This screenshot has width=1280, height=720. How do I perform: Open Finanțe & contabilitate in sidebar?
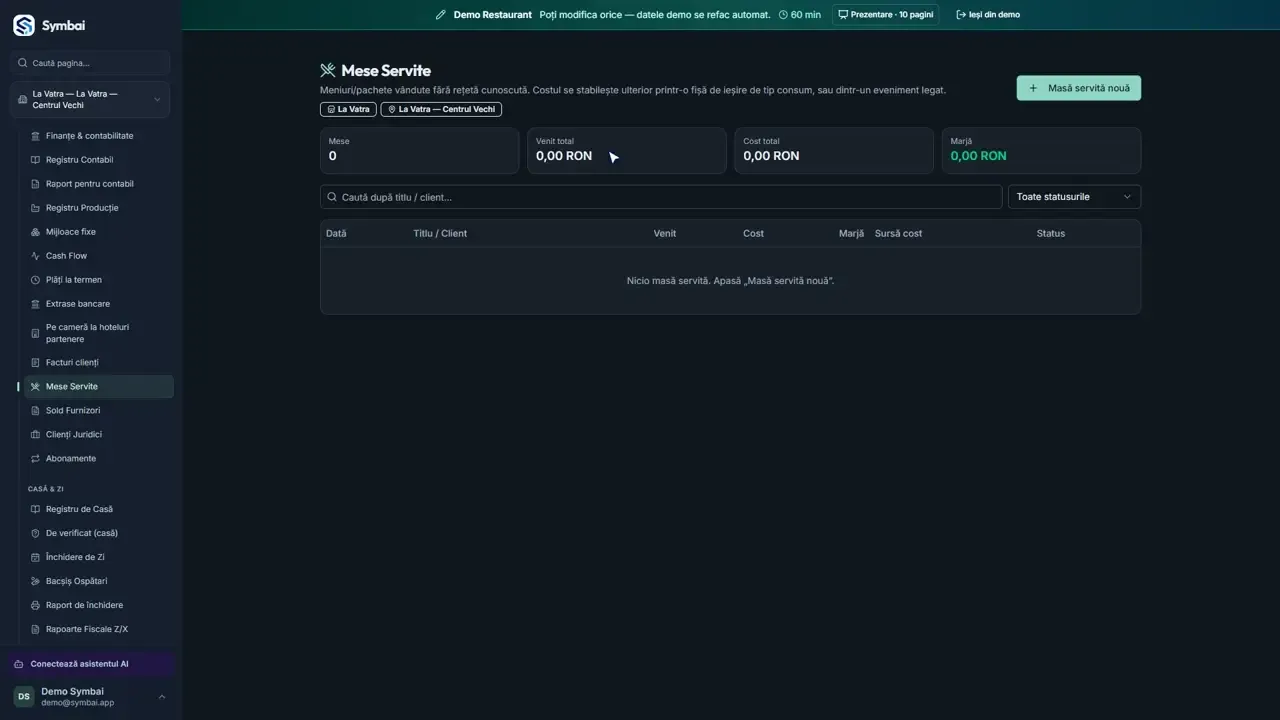click(99, 136)
